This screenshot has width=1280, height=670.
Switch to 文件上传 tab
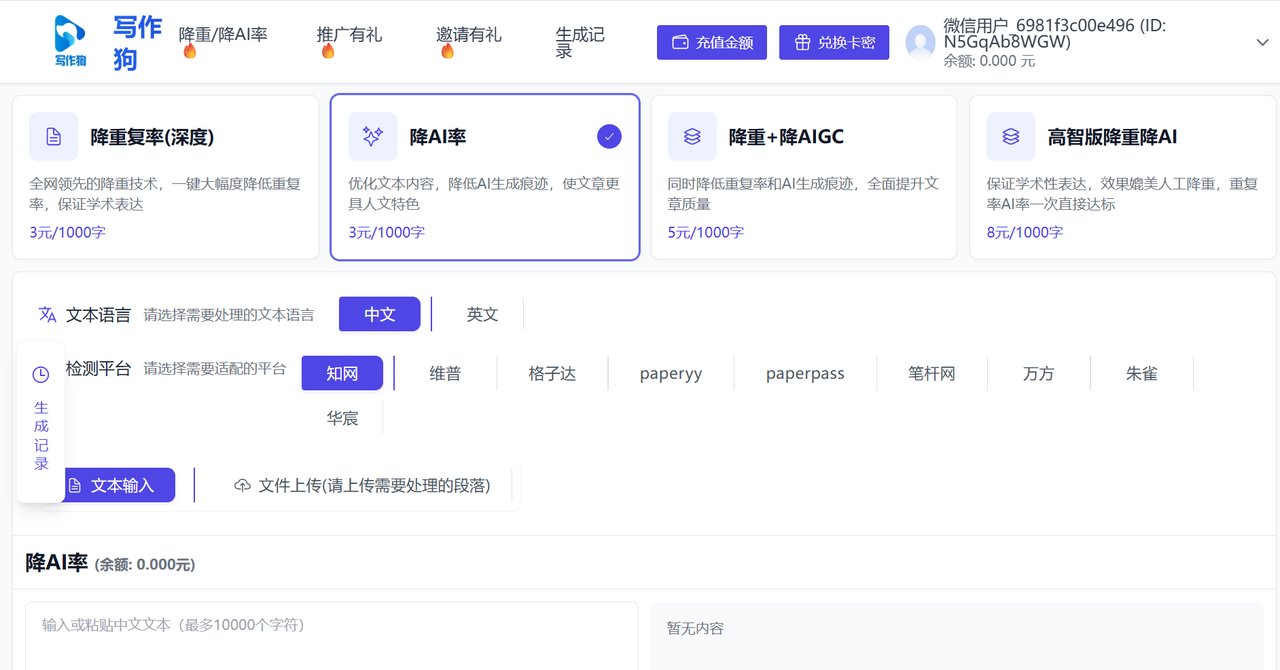click(x=364, y=485)
